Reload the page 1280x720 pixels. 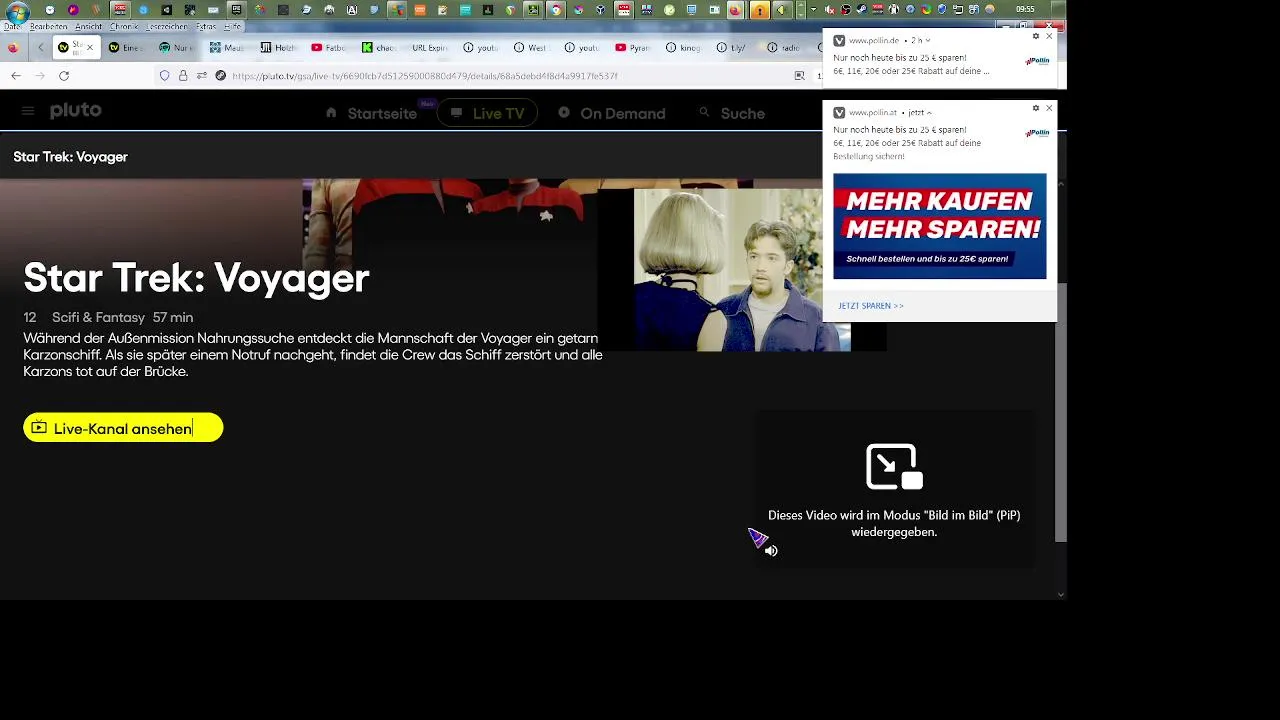64,76
